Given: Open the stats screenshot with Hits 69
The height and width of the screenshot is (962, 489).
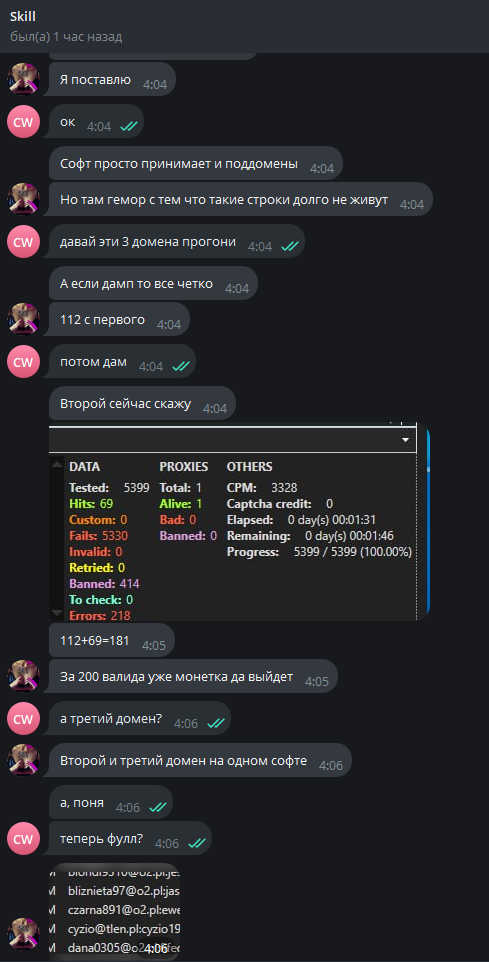Looking at the screenshot, I should 239,521.
